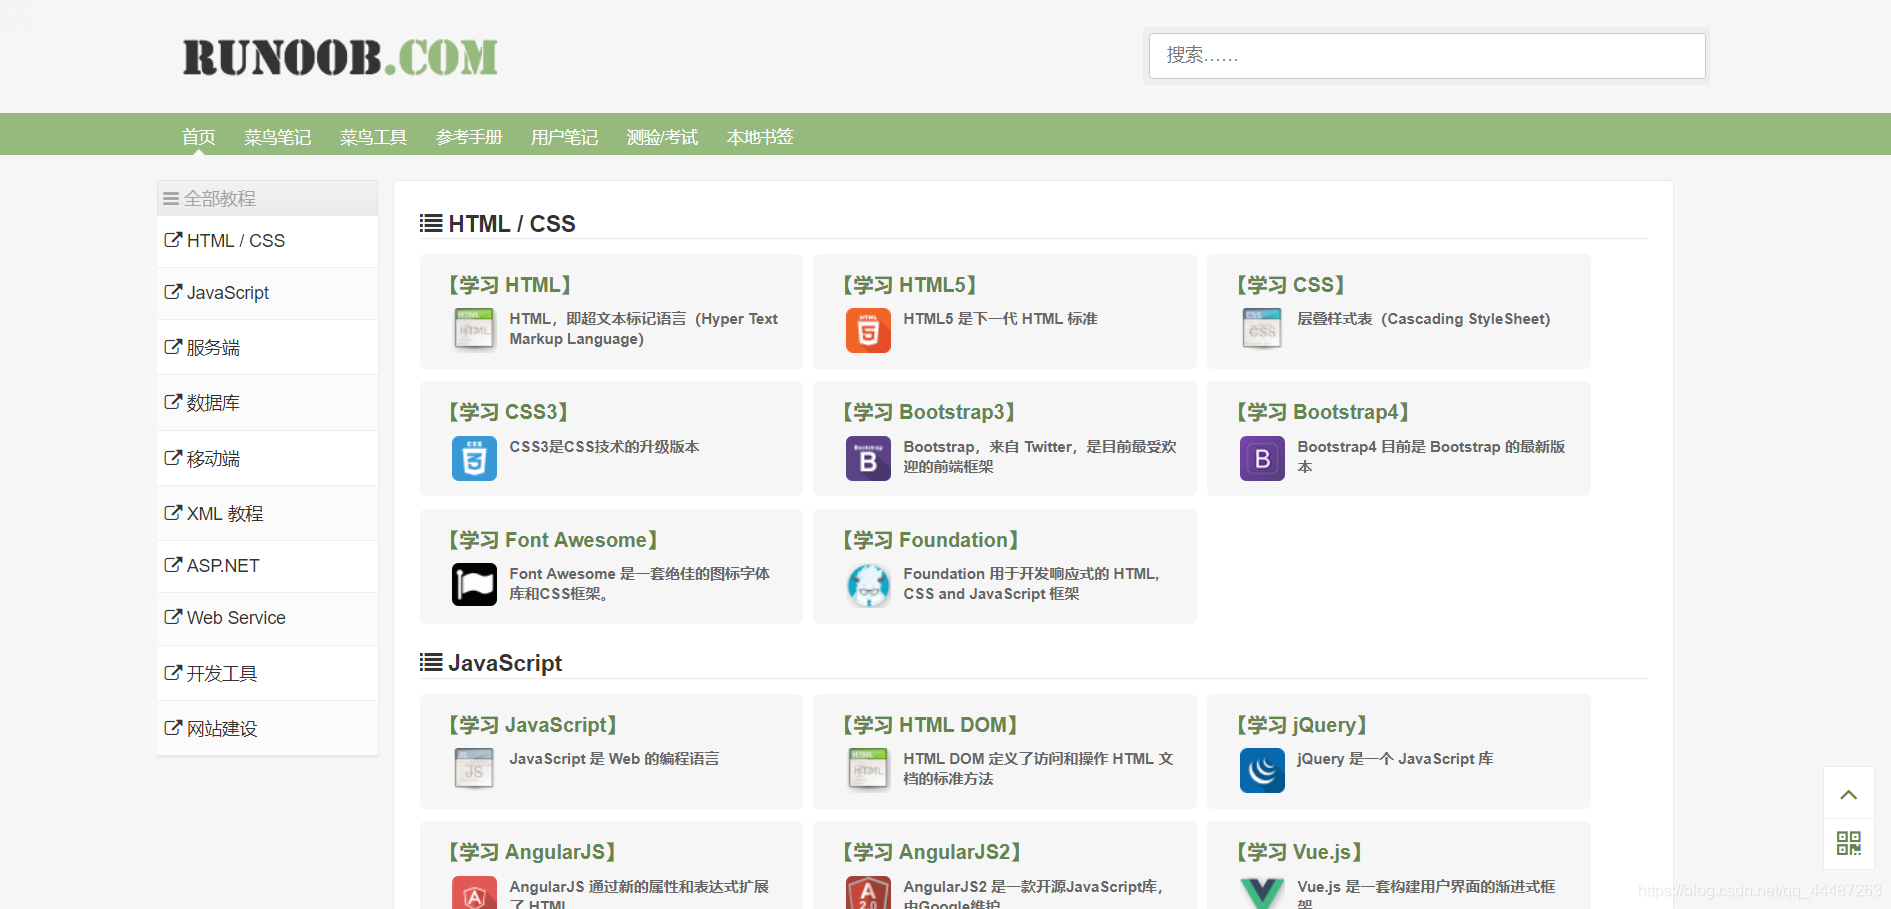
Task: Open the 【学习 JavaScript】 title link
Action: (x=533, y=725)
